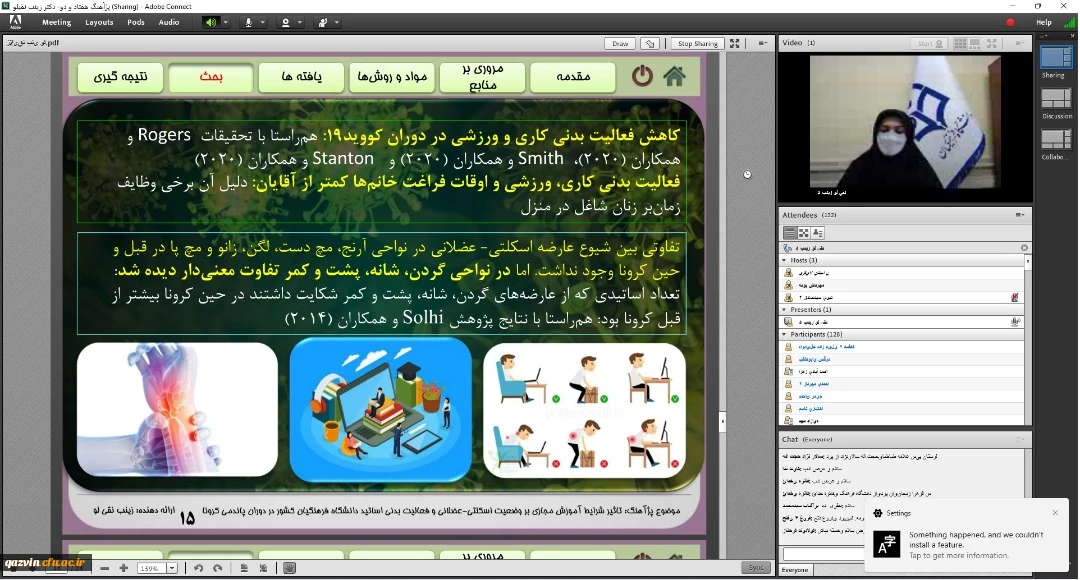Click the Draw button
1080x580 pixels.
[x=620, y=44]
